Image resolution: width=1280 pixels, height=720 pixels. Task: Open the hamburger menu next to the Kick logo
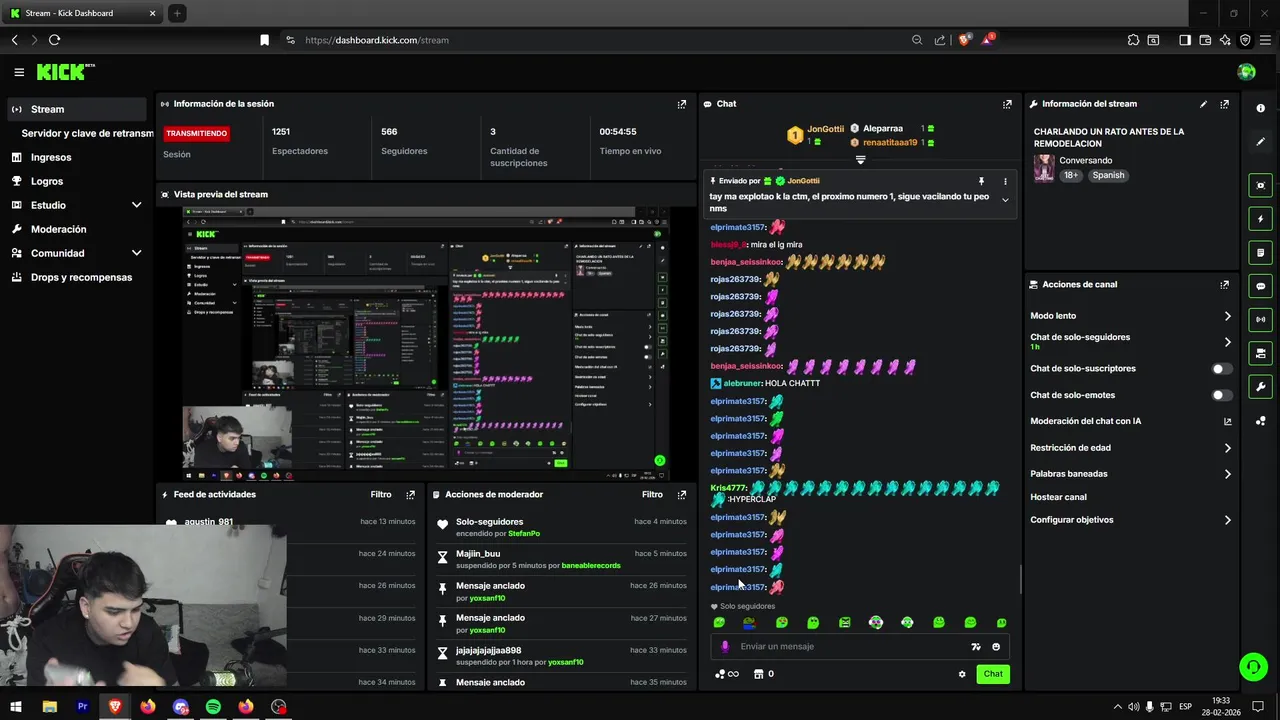pyautogui.click(x=19, y=72)
